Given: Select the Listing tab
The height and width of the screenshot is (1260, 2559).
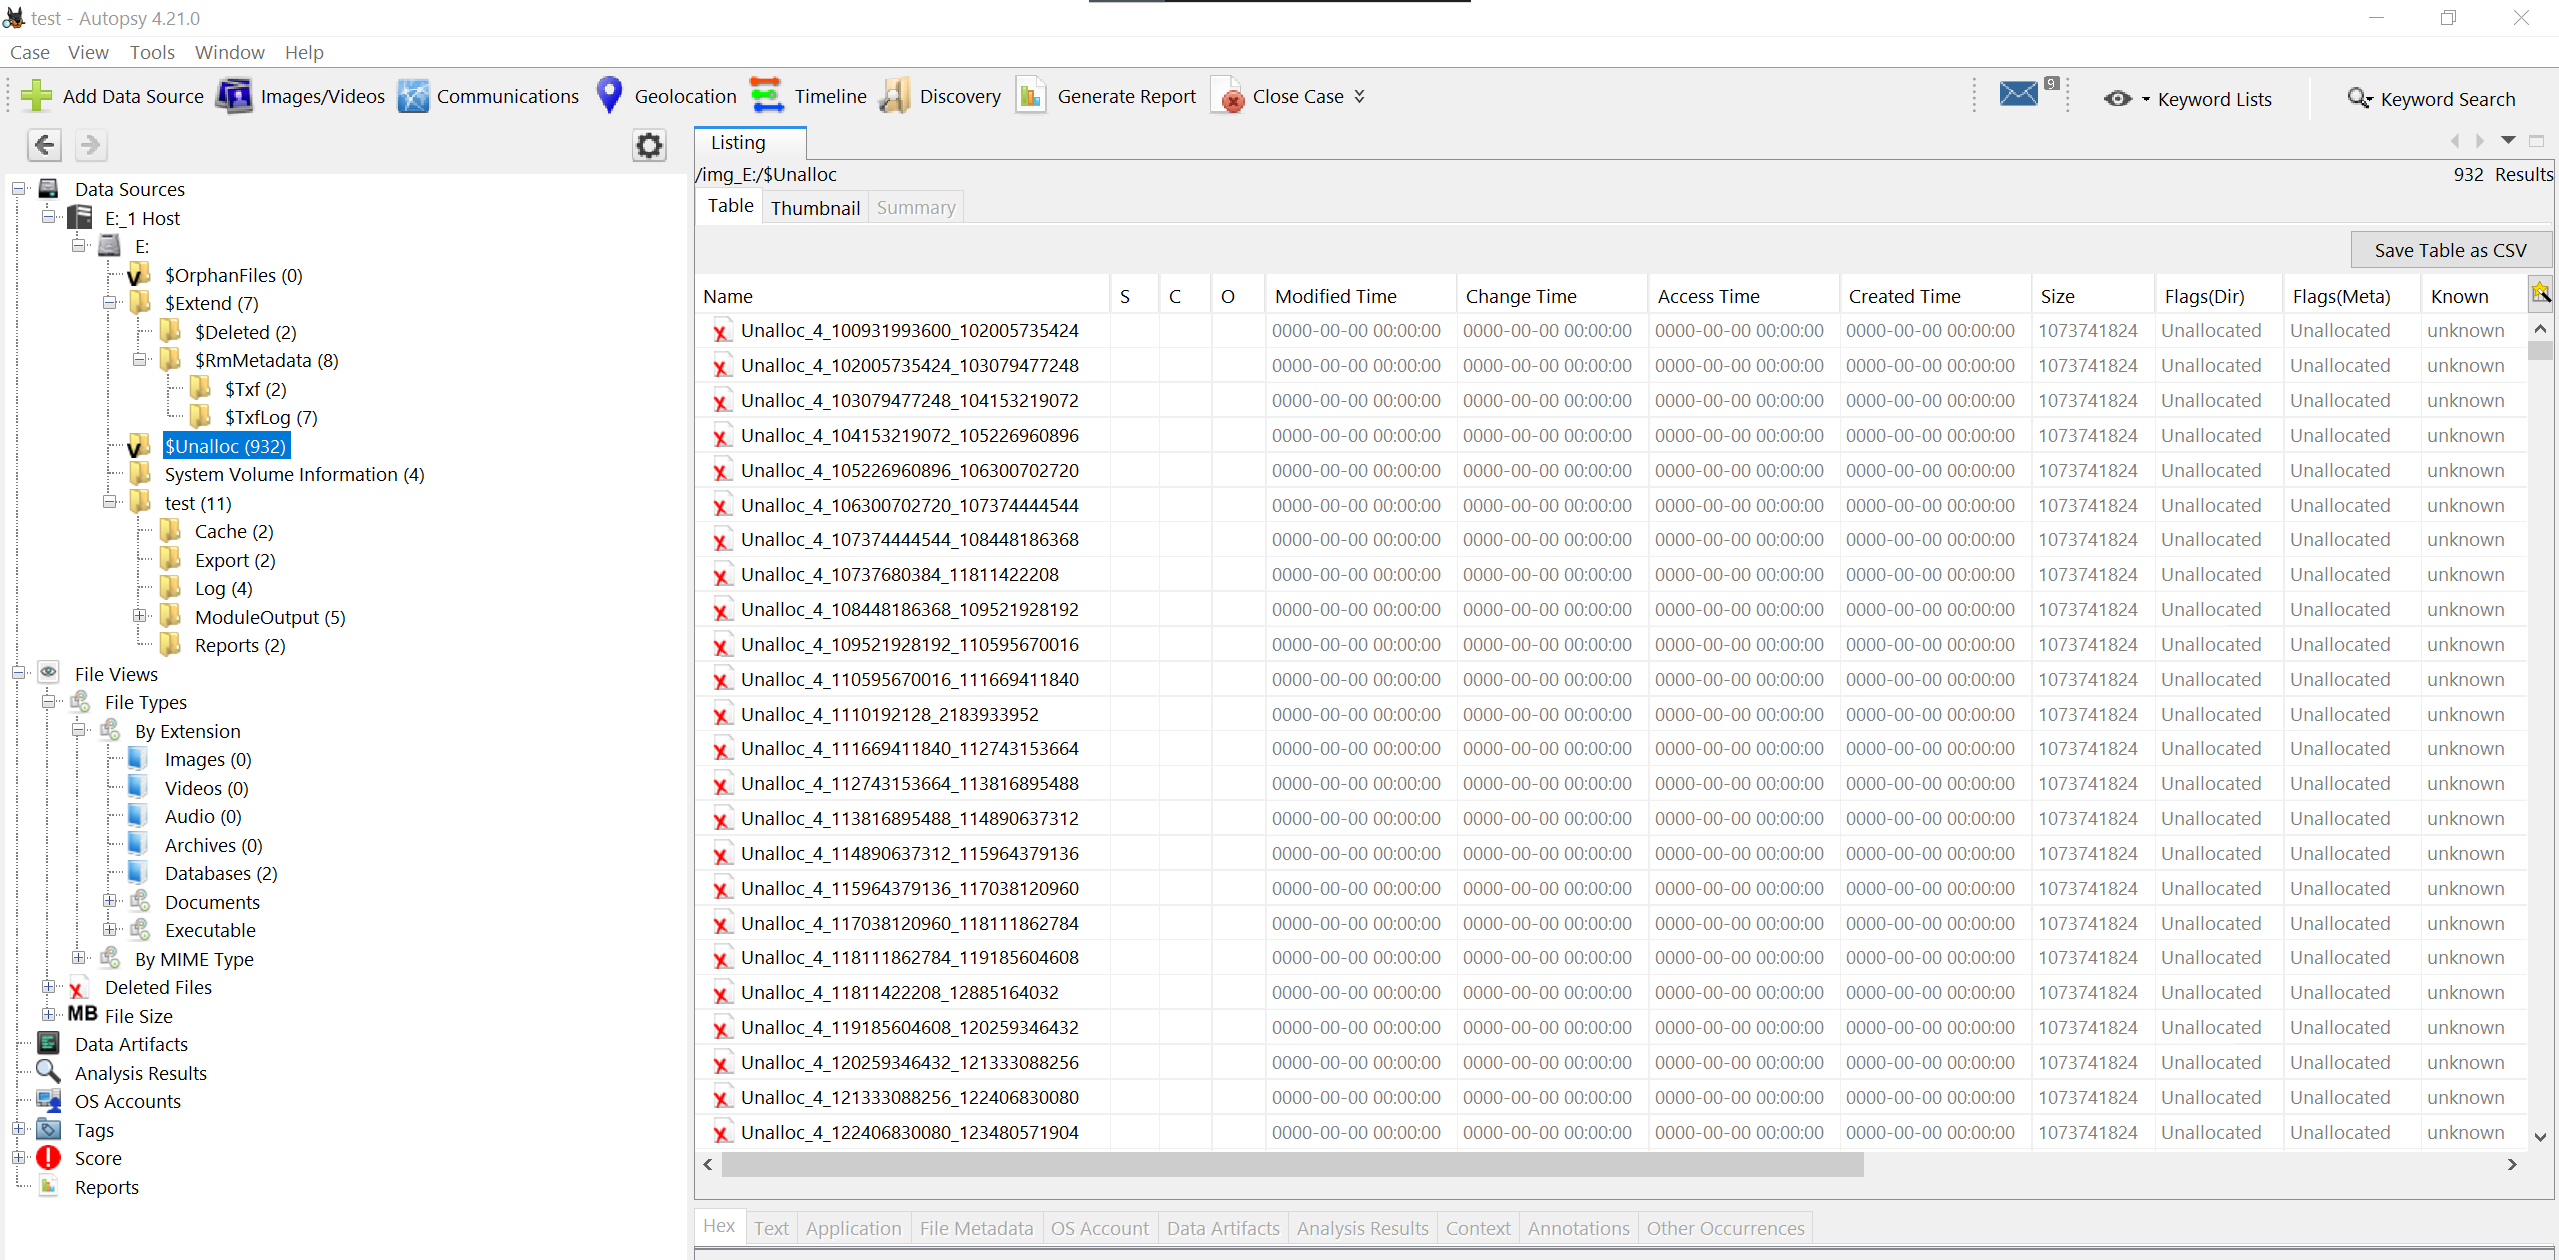Looking at the screenshot, I should point(751,143).
